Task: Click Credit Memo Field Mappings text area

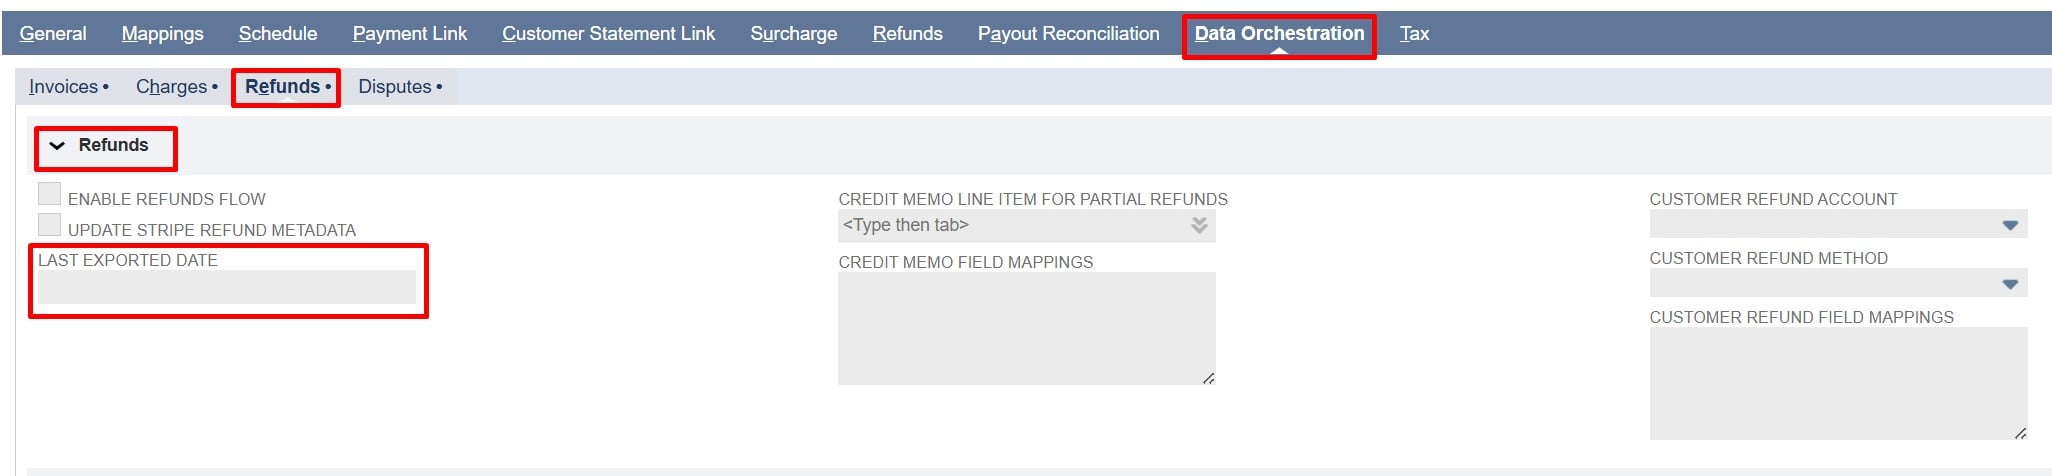Action: [x=1026, y=328]
